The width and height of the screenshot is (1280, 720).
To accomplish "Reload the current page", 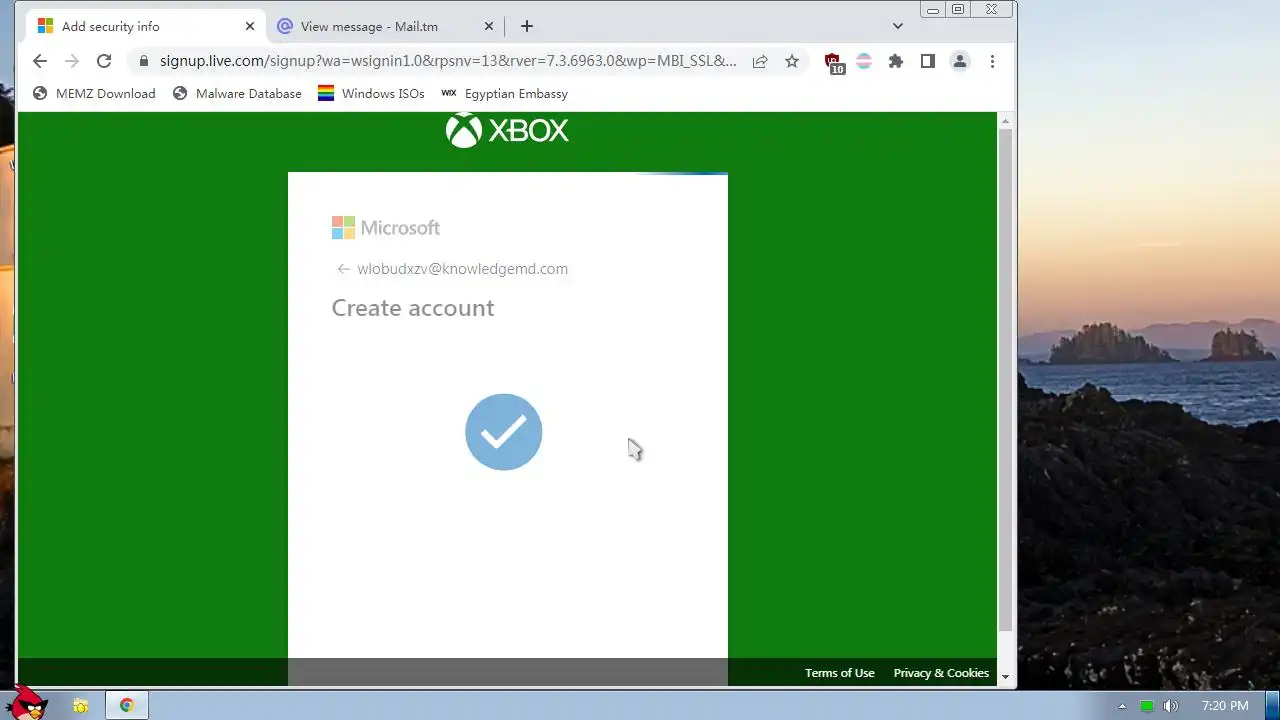I will click(104, 61).
